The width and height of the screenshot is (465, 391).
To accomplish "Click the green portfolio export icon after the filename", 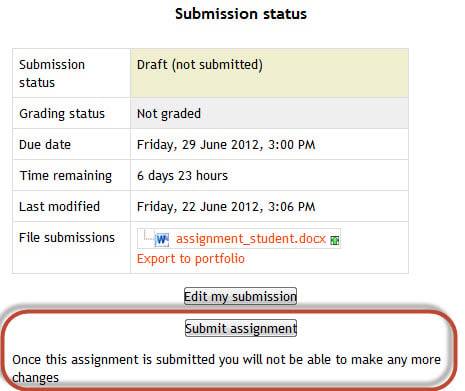I will click(334, 240).
